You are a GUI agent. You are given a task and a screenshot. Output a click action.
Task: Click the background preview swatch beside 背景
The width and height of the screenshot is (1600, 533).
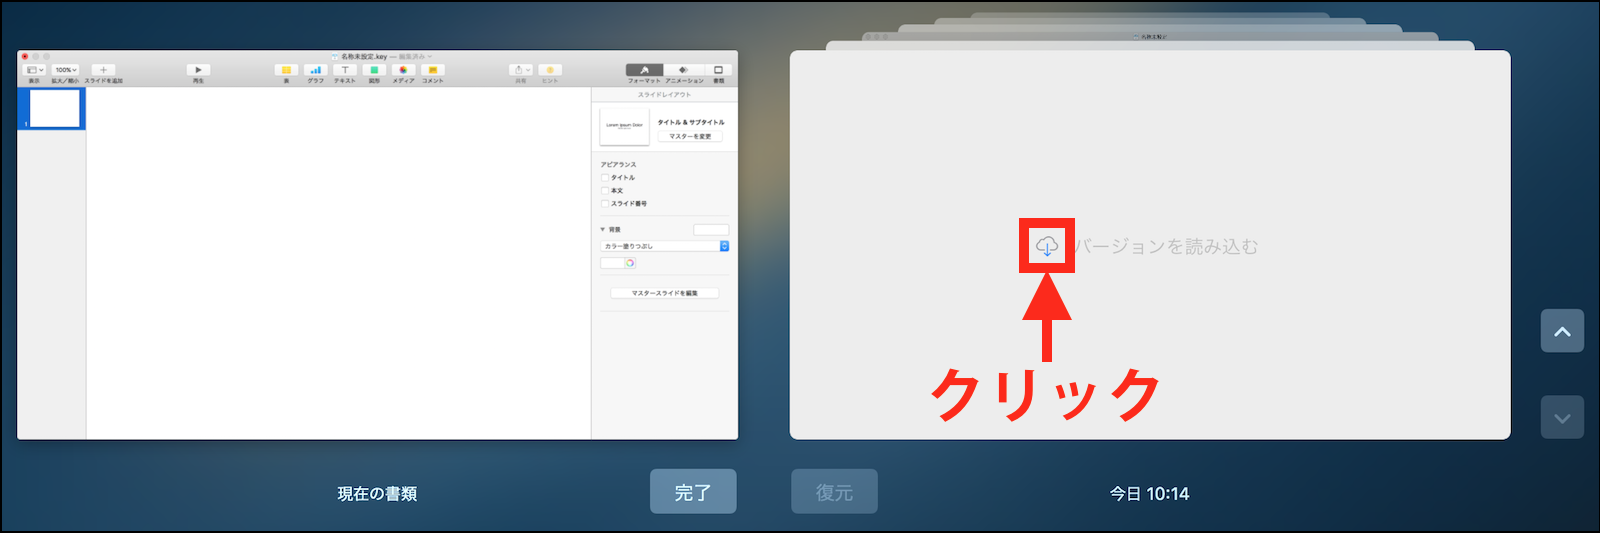pos(711,230)
